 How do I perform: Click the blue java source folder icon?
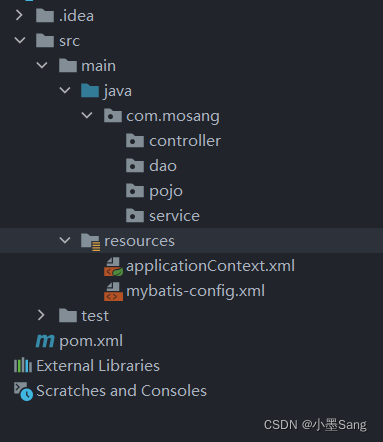click(90, 91)
